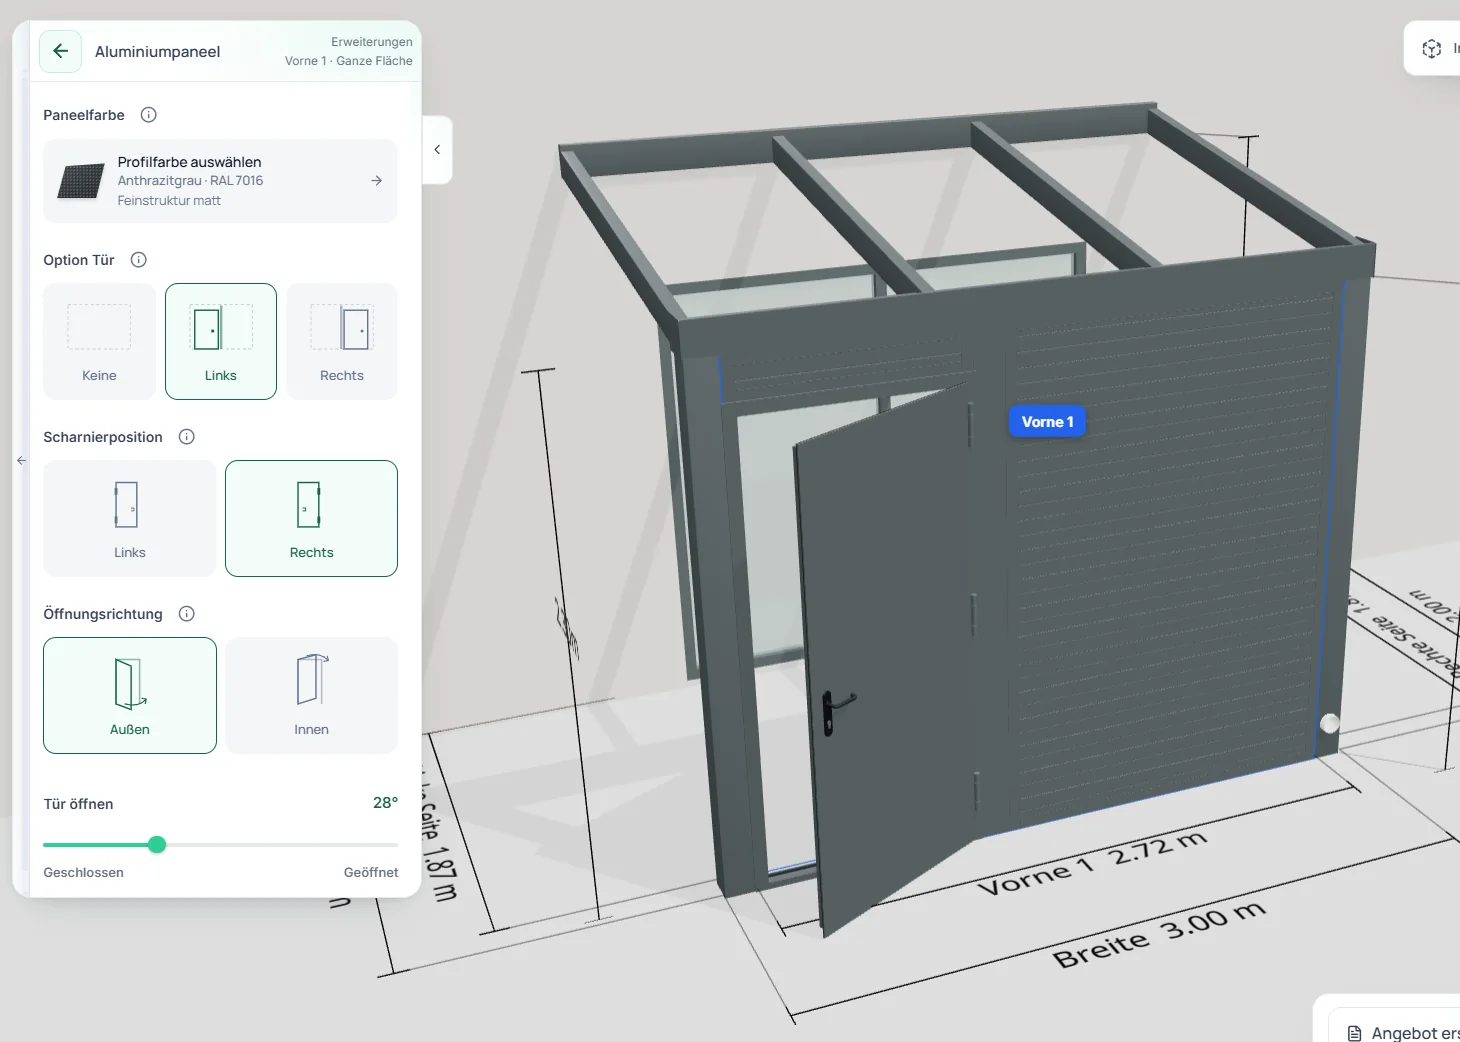Image resolution: width=1460 pixels, height=1042 pixels.
Task: Click the anthracite panel color swatch
Action: pos(81,181)
